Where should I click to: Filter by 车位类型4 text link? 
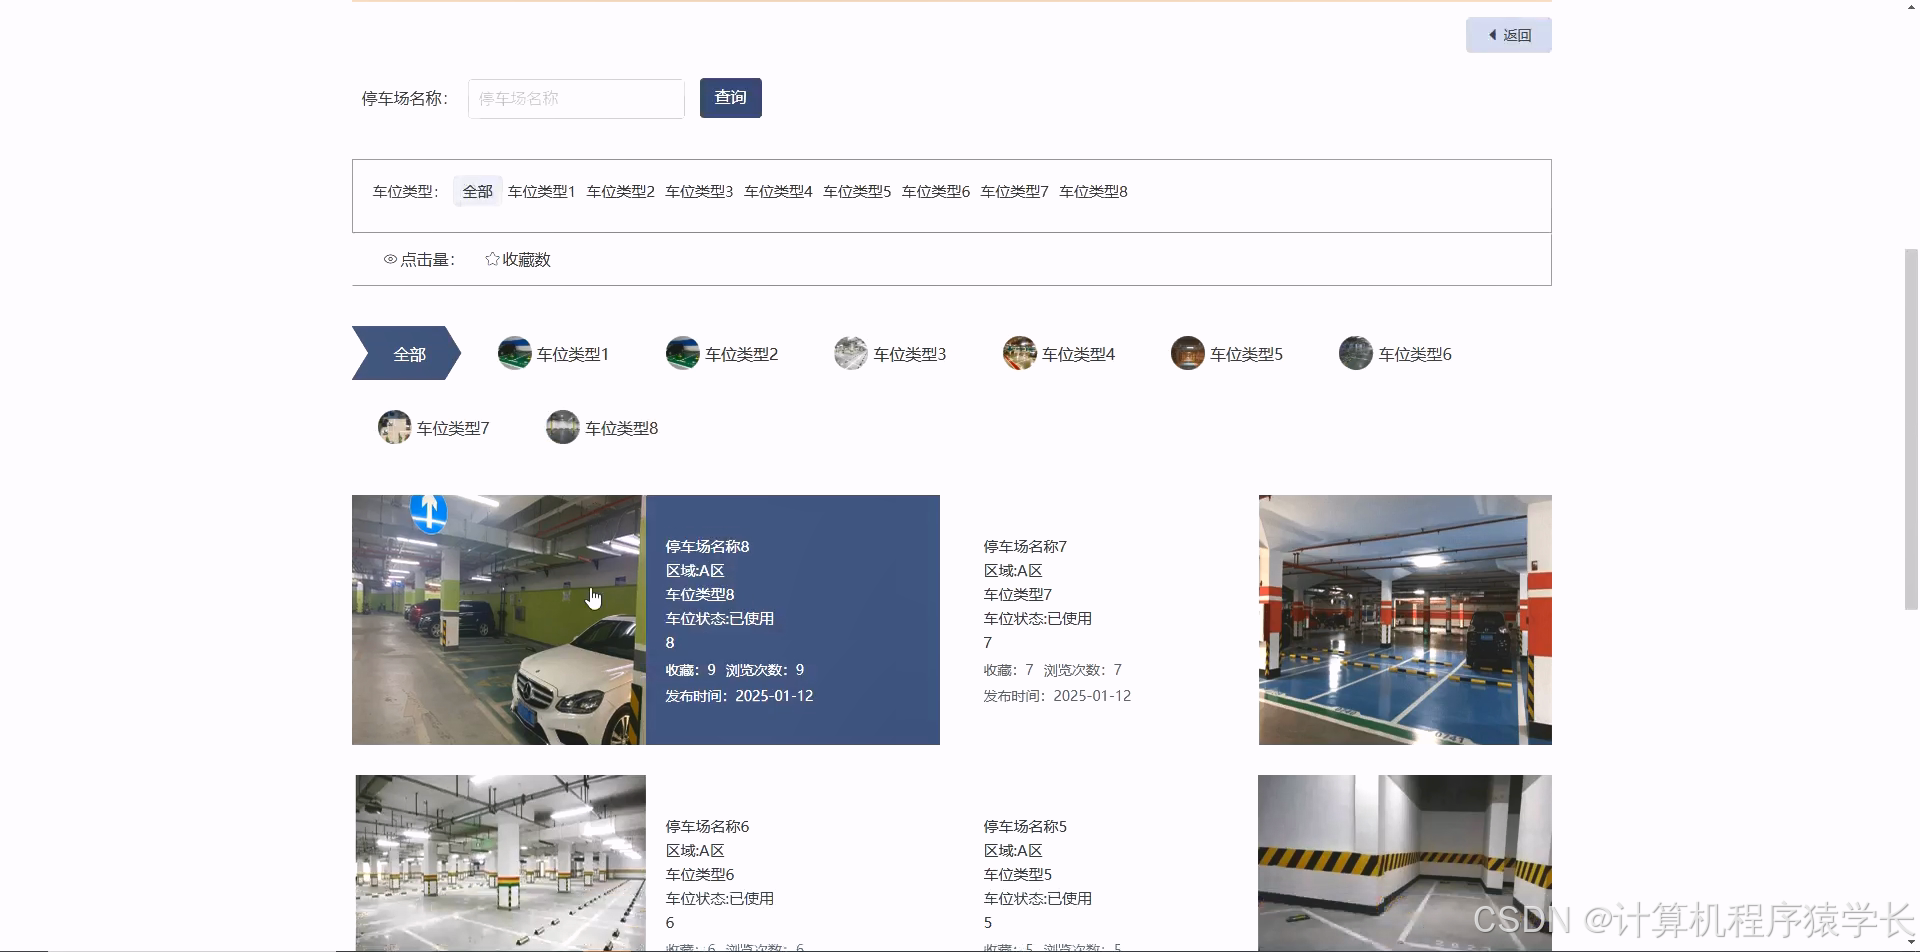click(778, 191)
